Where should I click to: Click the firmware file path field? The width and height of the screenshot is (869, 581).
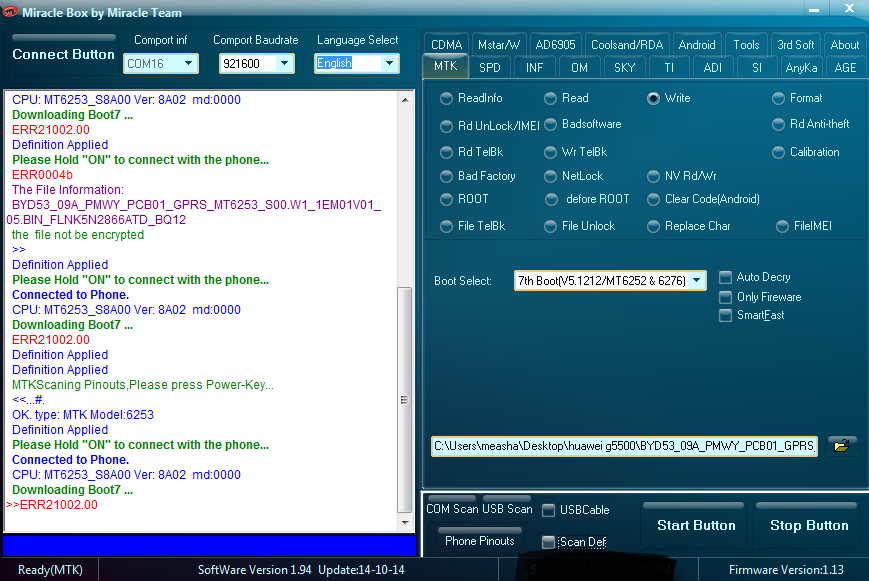pos(624,446)
